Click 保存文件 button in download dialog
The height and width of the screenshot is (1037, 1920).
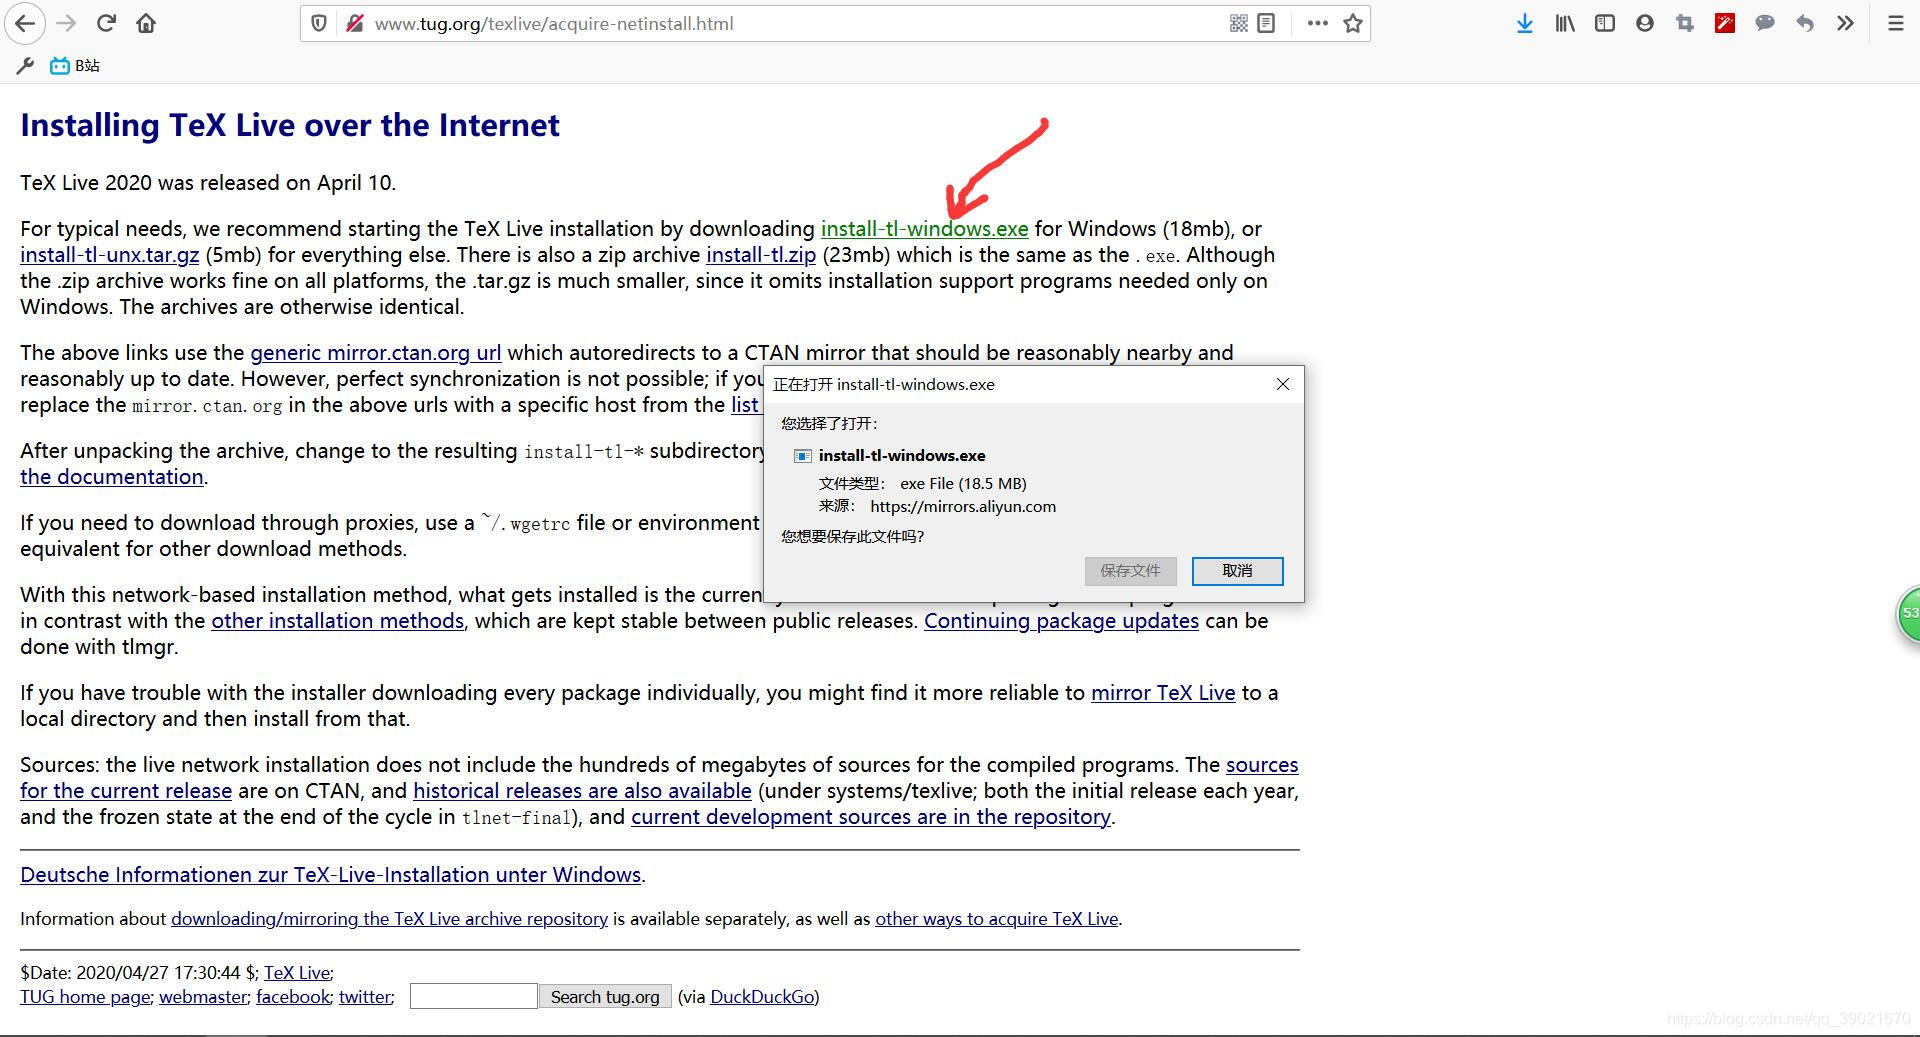click(1130, 571)
